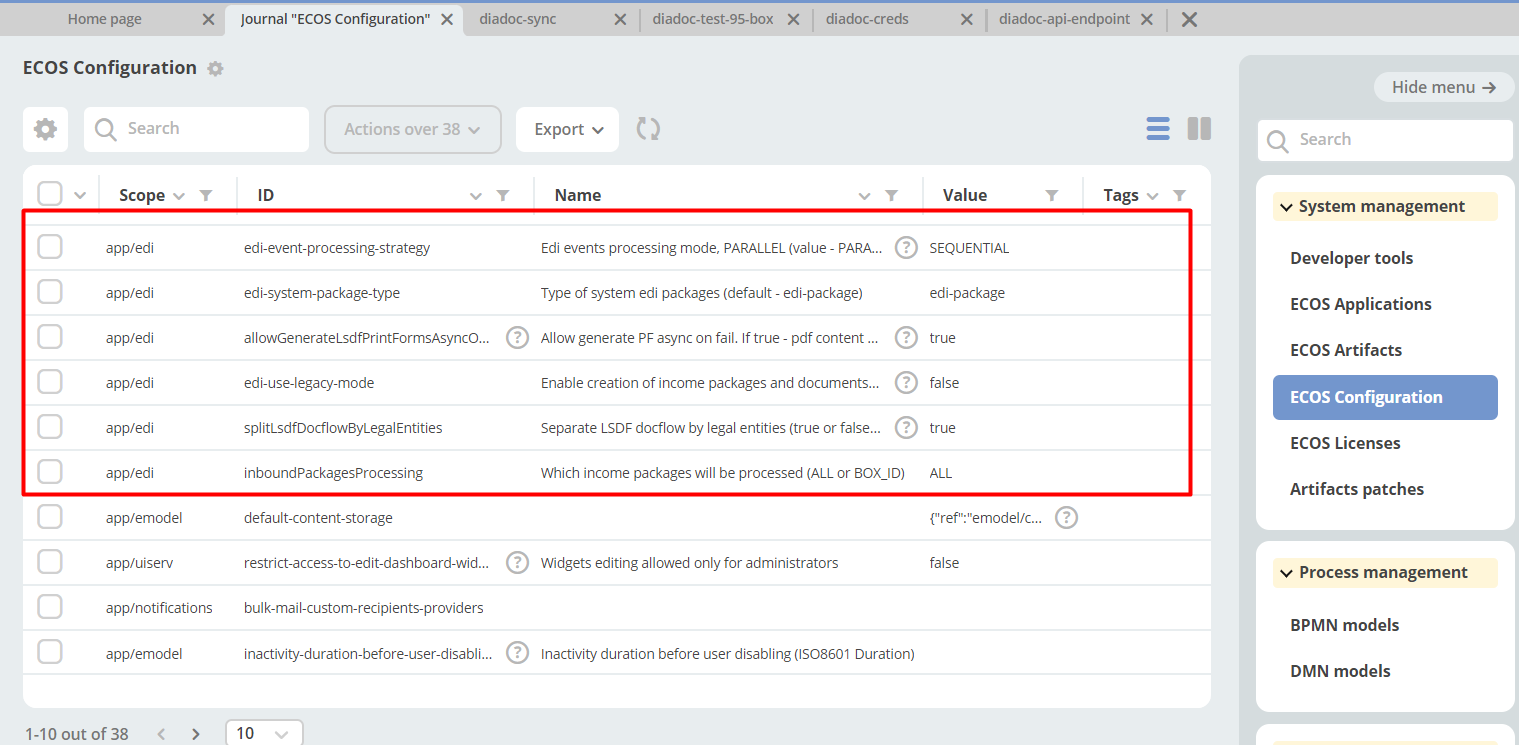Viewport: 1519px width, 745px height.
Task: Close the Home page tab
Action: point(208,19)
